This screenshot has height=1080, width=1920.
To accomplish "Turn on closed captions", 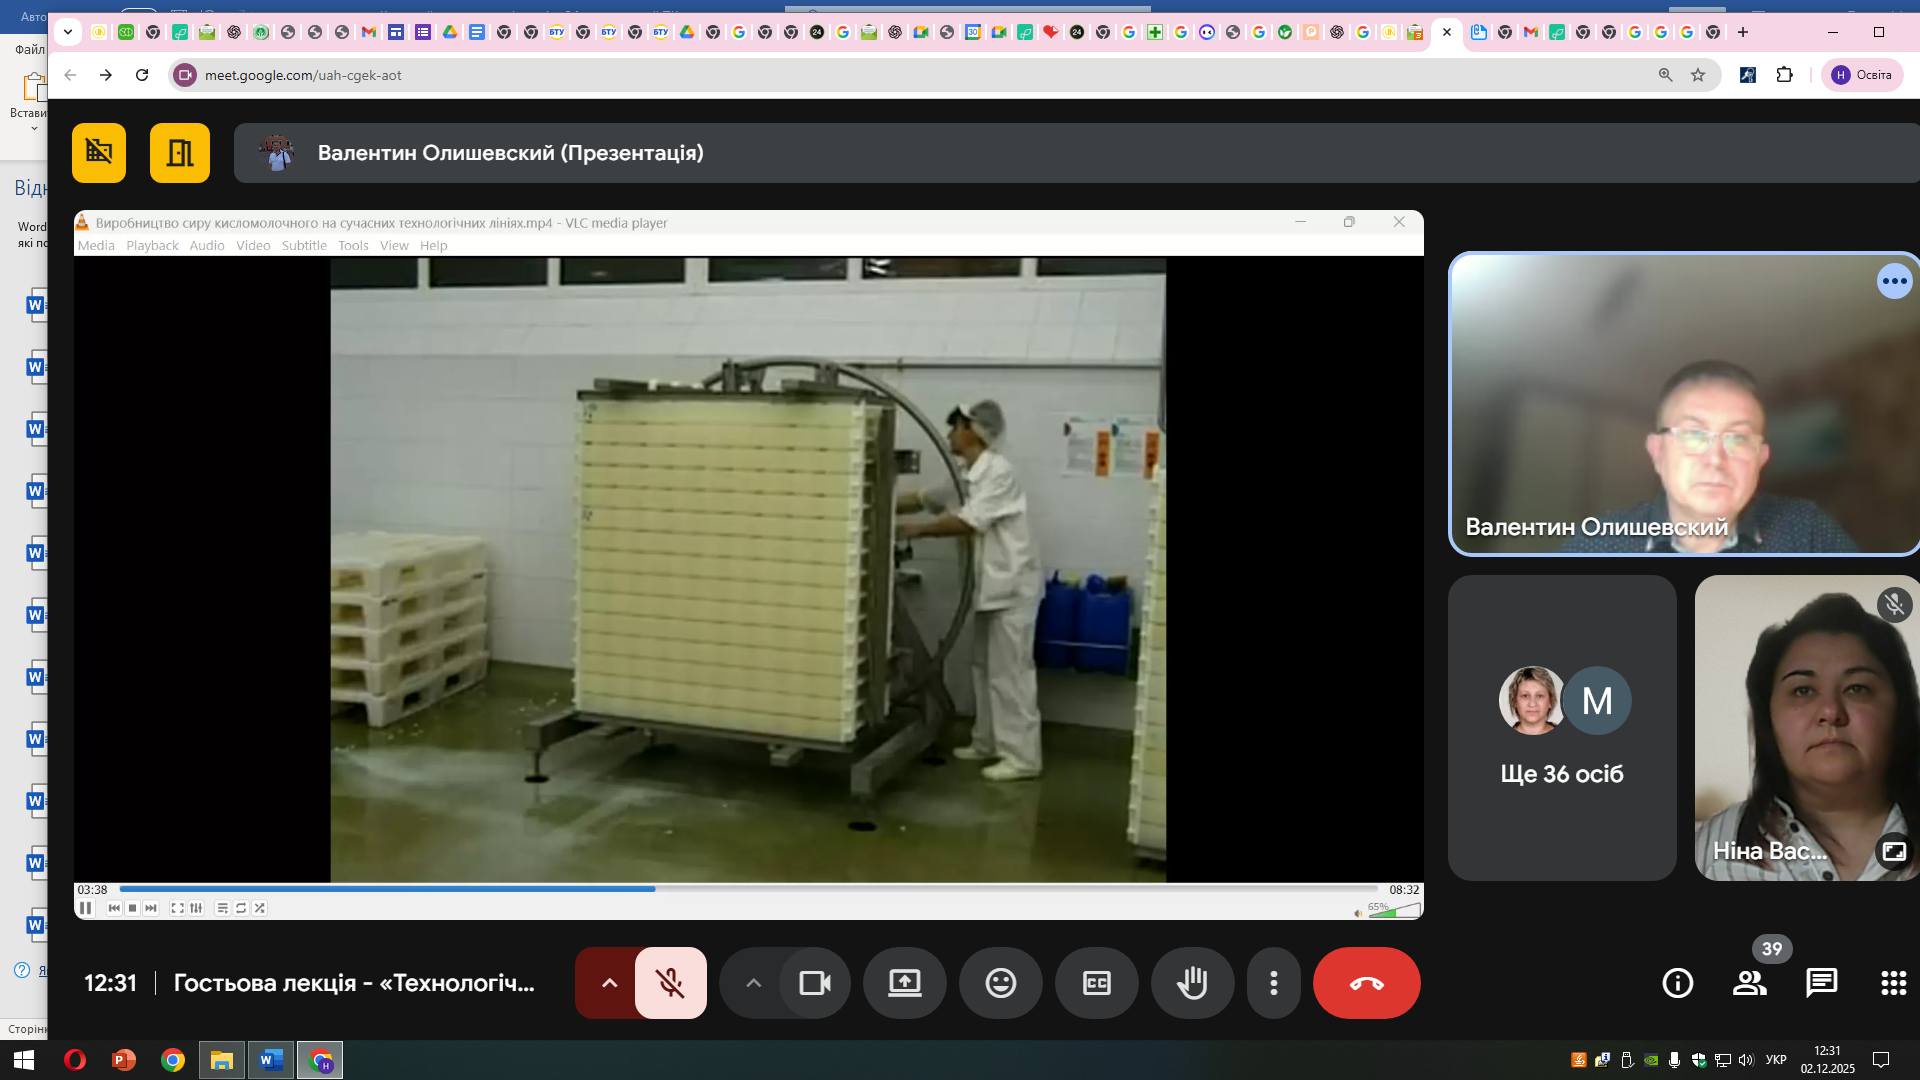I will (x=1096, y=983).
